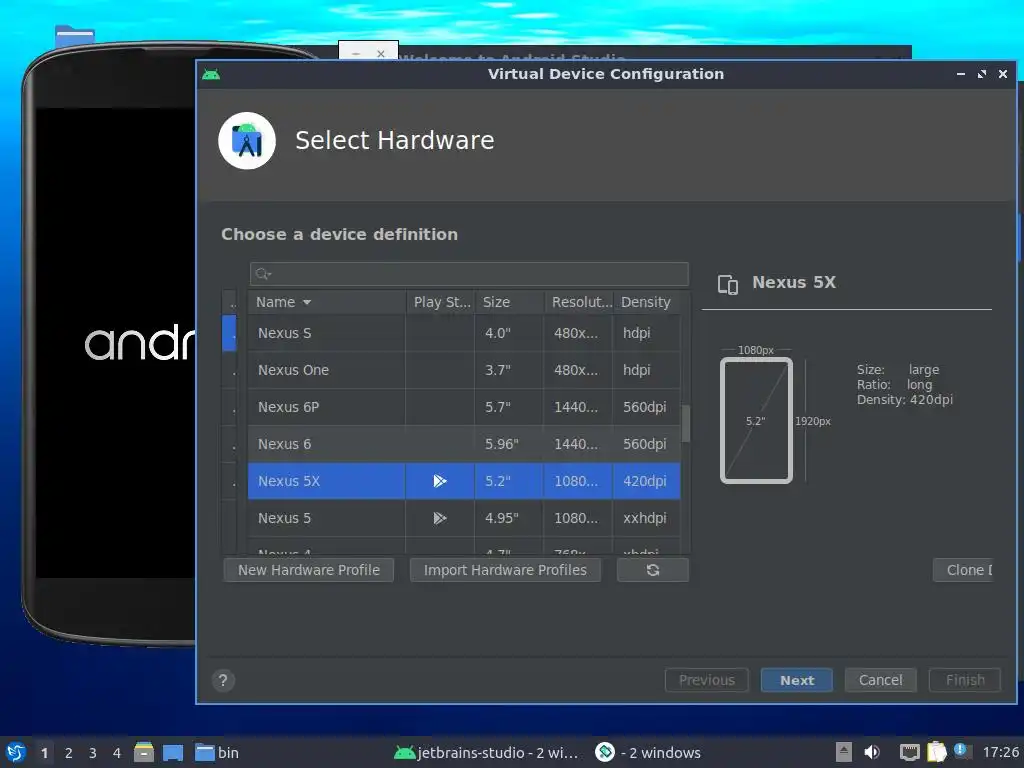Maximize the Virtual Device Configuration window
1024x768 pixels.
tap(982, 74)
